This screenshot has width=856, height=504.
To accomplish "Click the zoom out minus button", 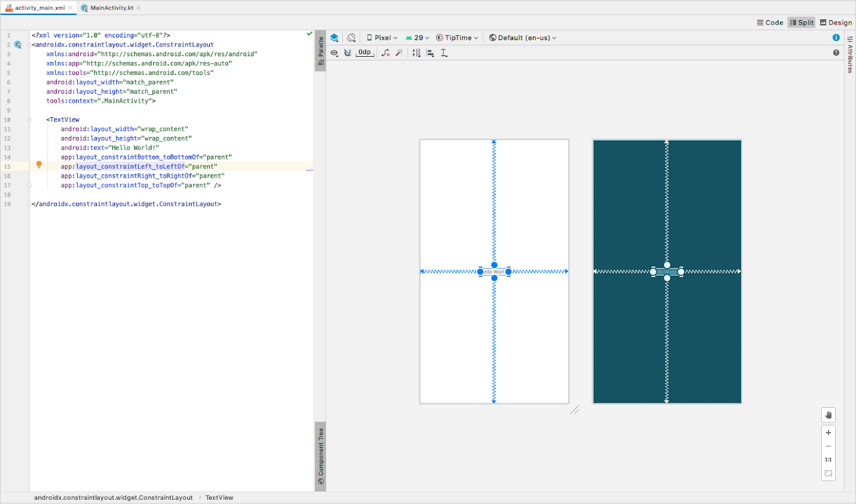I will (828, 446).
